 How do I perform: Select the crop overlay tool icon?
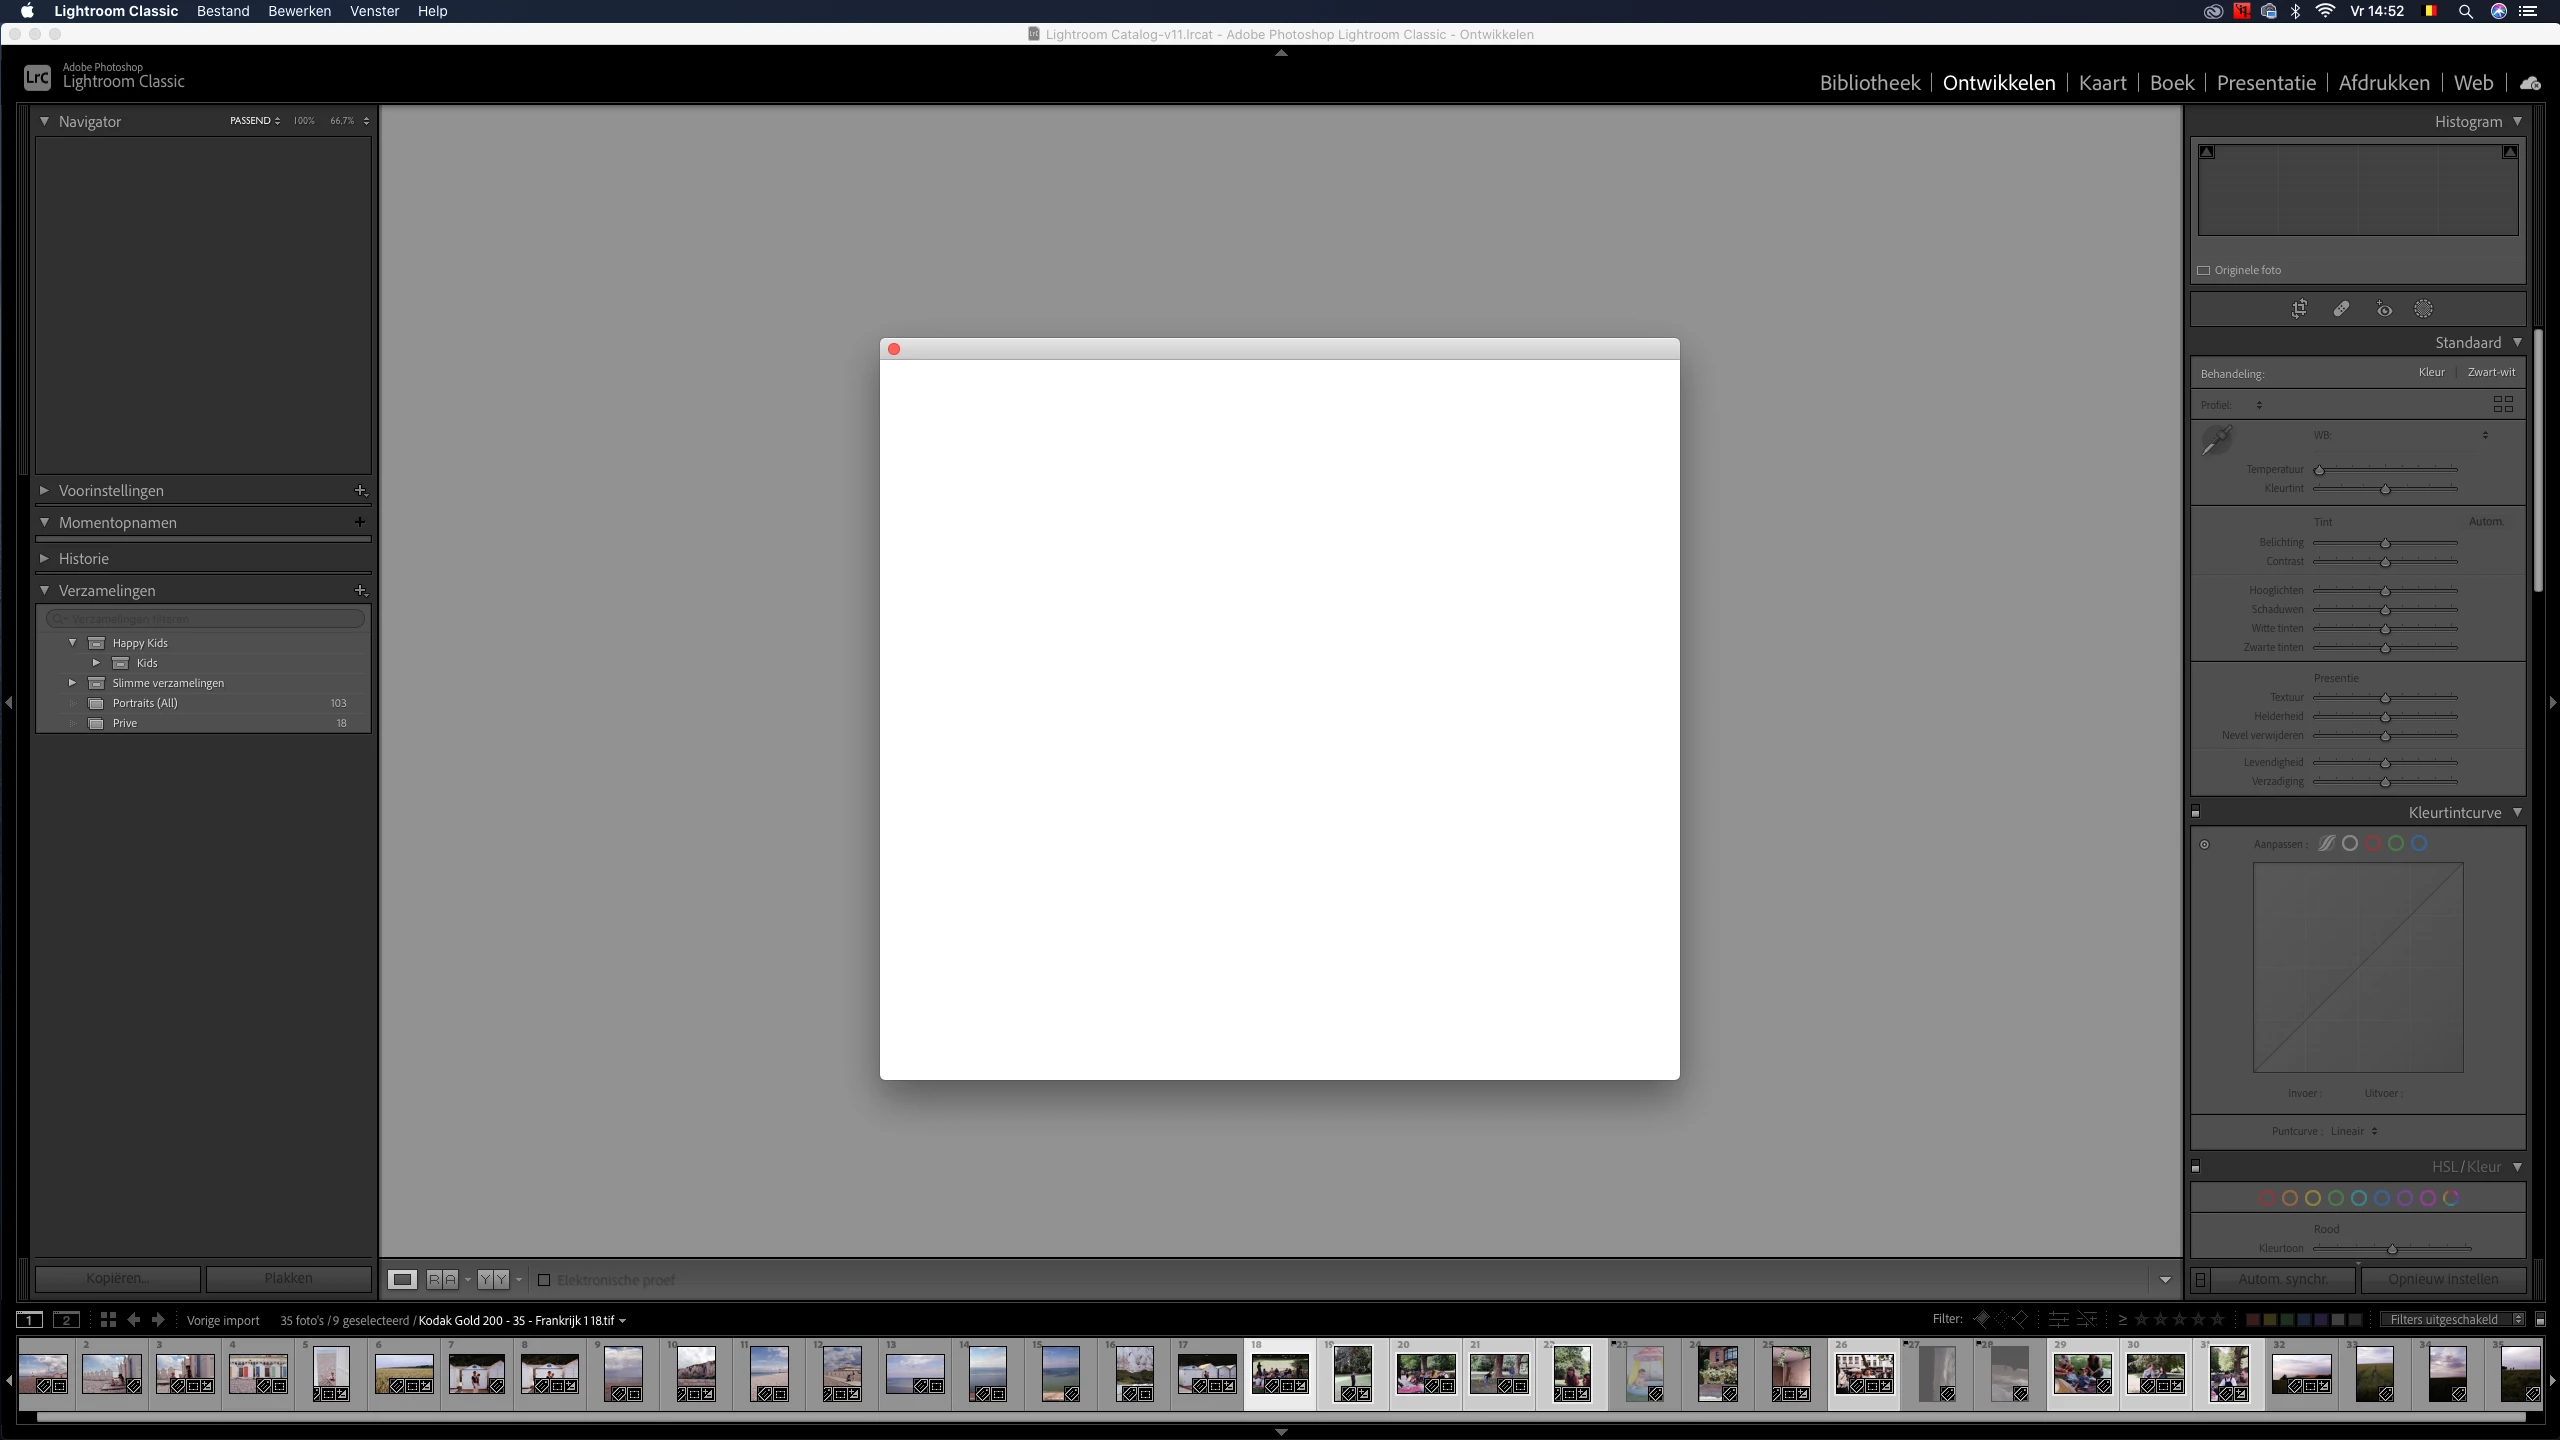coord(2299,309)
